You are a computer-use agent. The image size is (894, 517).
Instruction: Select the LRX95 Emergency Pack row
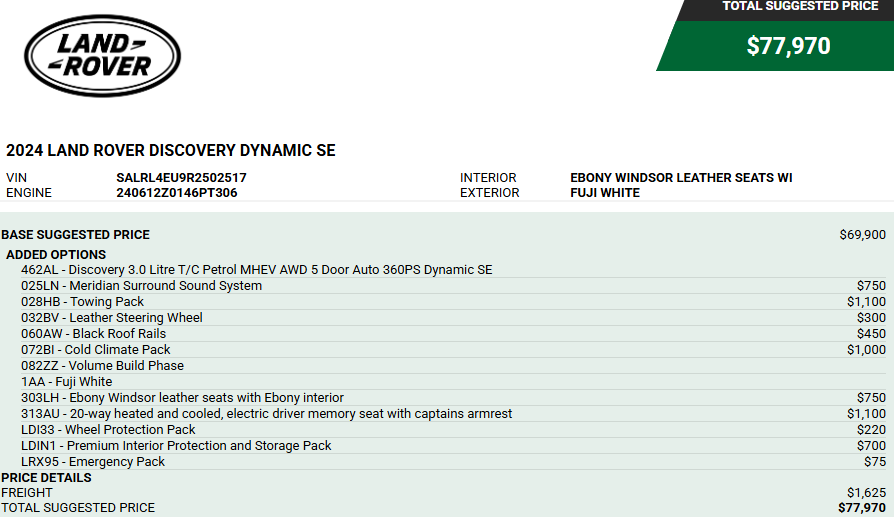453,461
